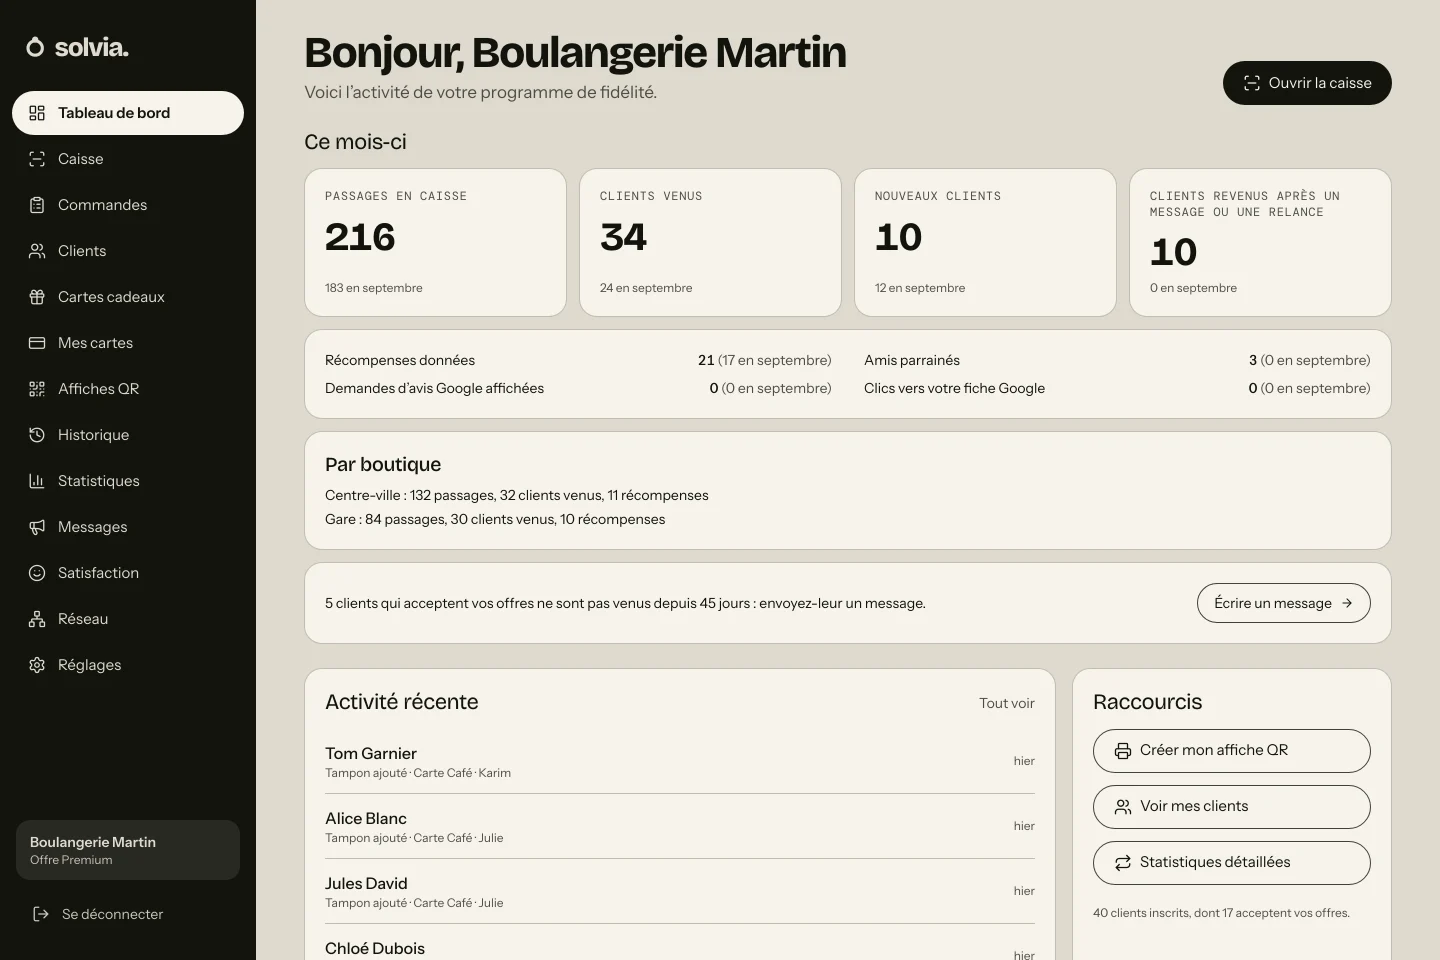
Task: Go to Réglages in the sidebar
Action: [128, 665]
